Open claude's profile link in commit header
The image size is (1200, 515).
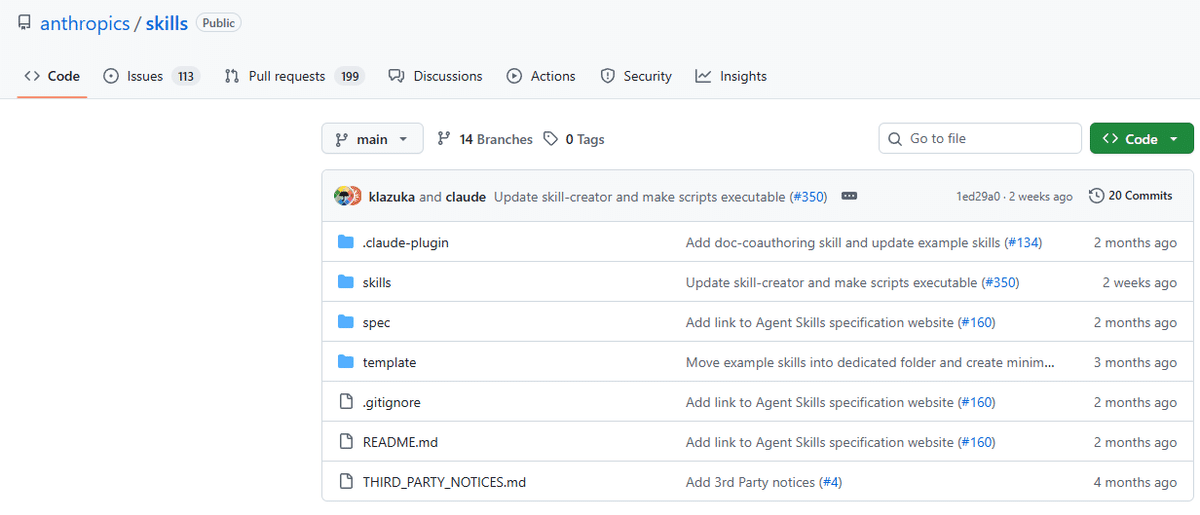coord(466,197)
